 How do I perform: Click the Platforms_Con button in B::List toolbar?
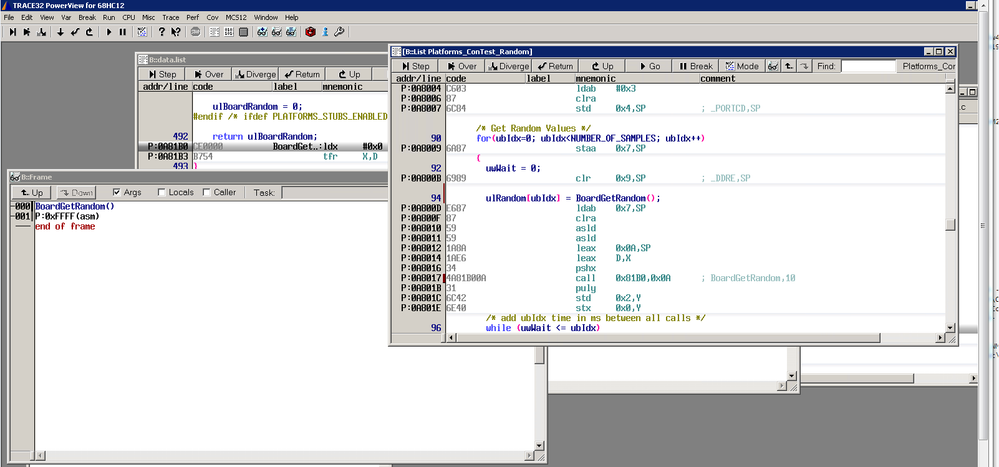[x=928, y=66]
